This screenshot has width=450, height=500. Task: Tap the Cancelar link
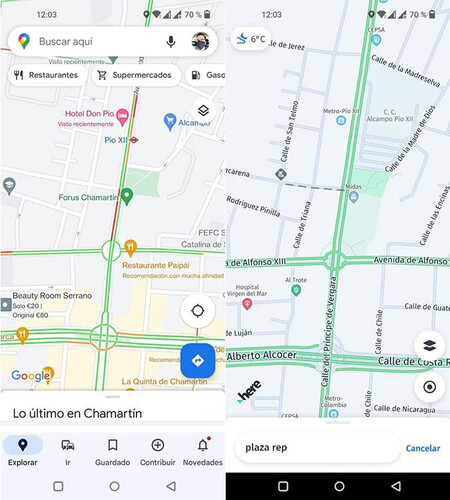(x=423, y=448)
